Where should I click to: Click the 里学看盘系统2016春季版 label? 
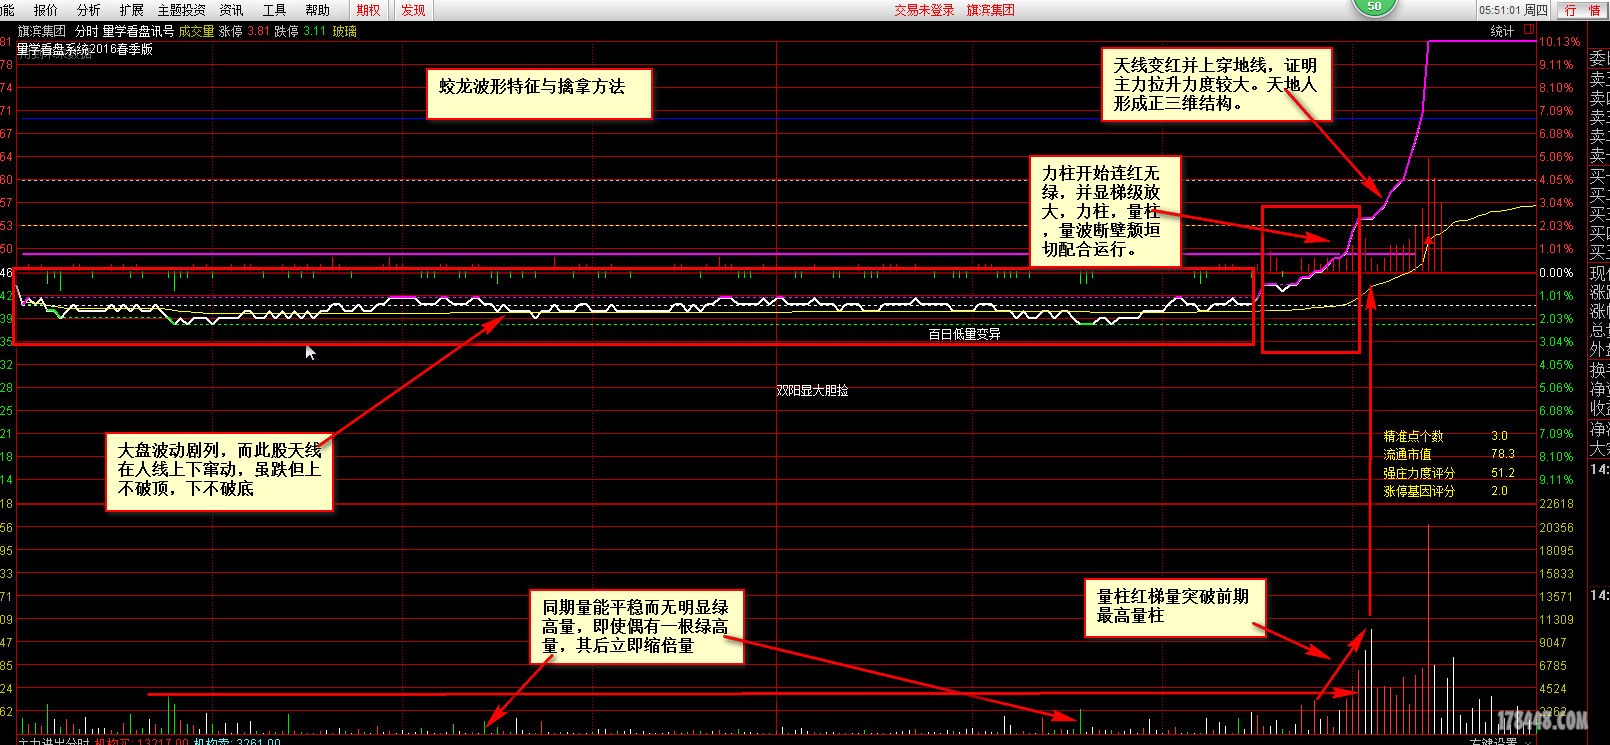[85, 49]
